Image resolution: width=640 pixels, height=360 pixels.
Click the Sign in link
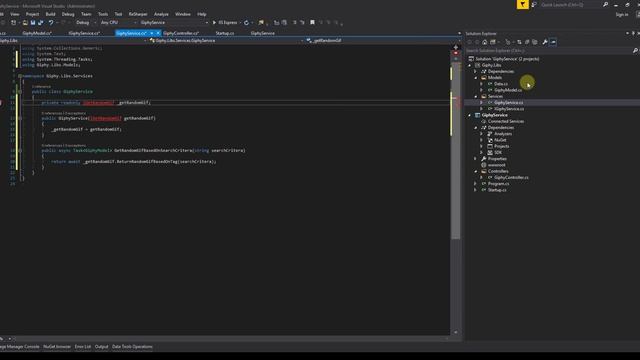[x=622, y=15]
